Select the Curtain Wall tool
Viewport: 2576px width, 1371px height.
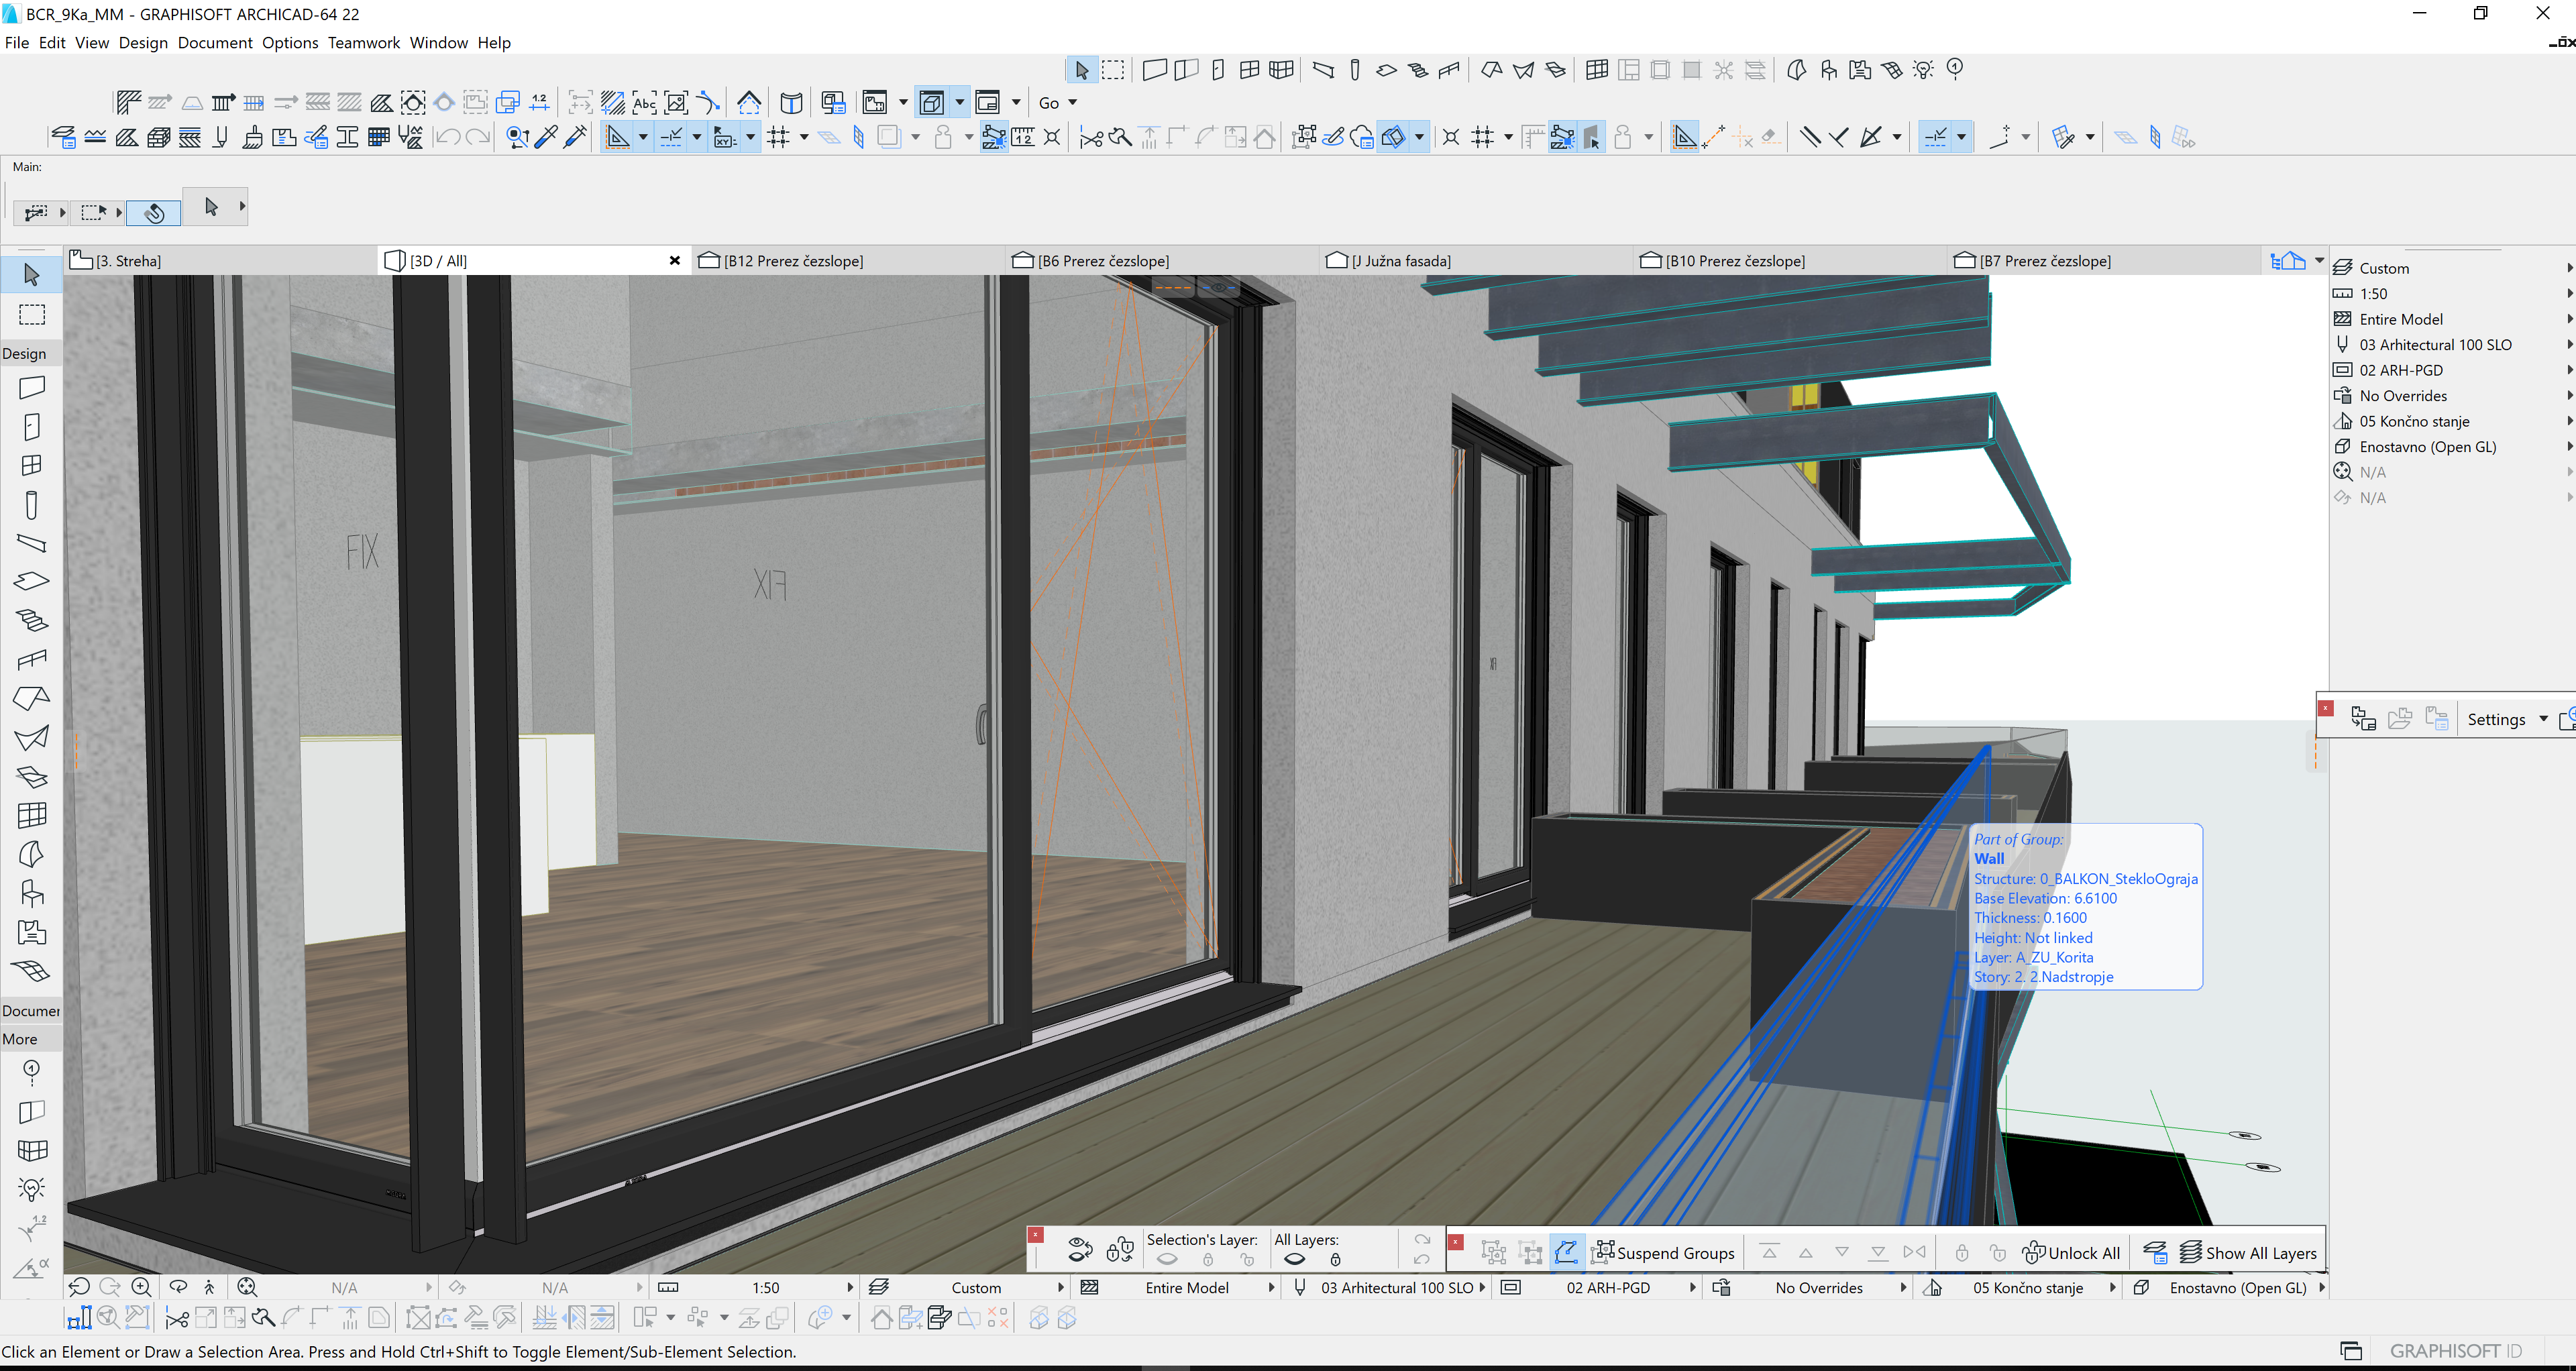point(32,815)
